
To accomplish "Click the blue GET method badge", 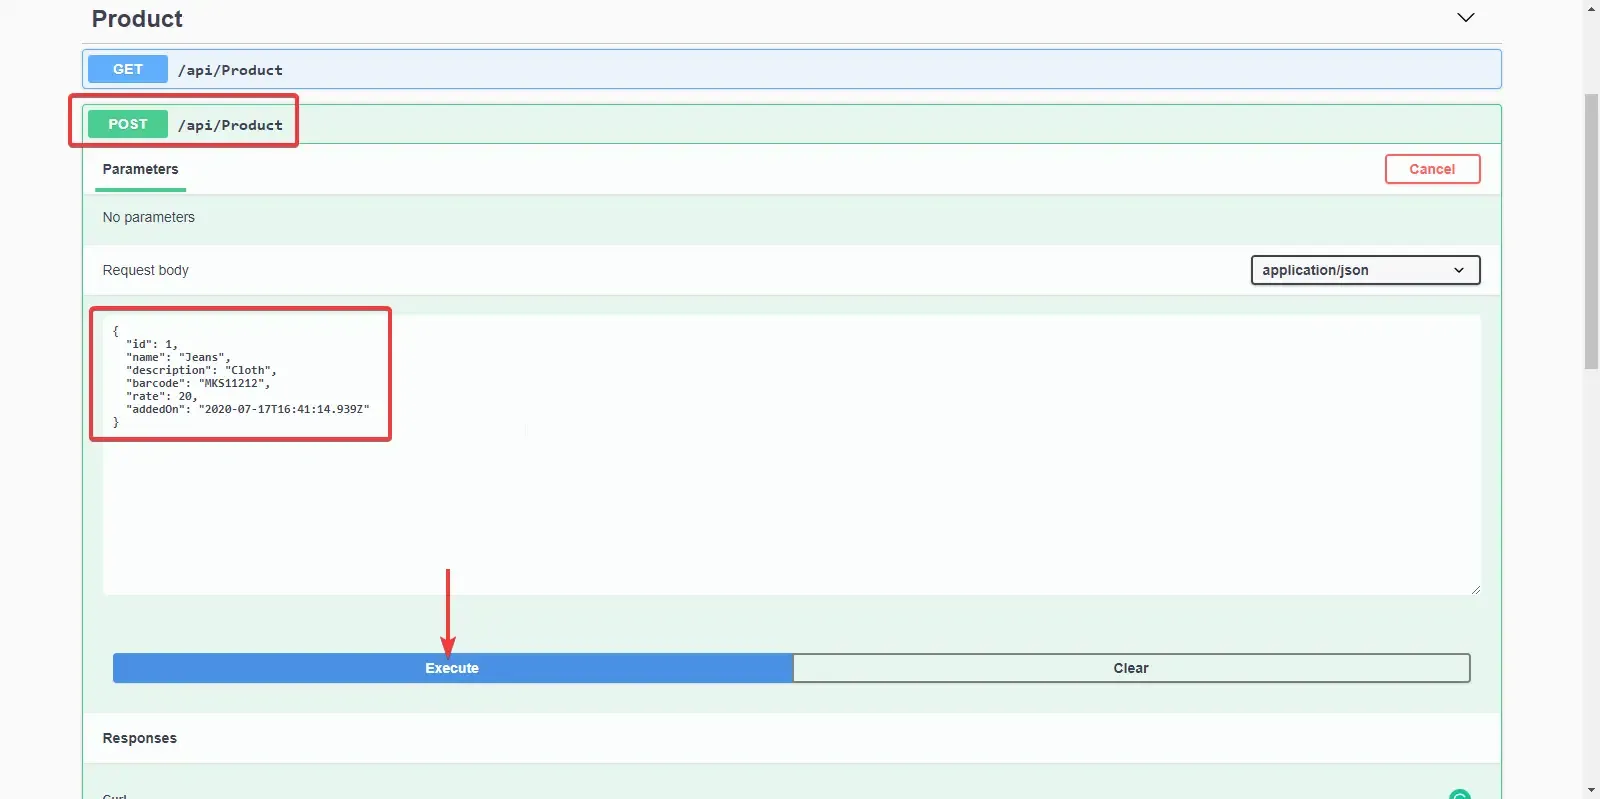I will point(128,69).
